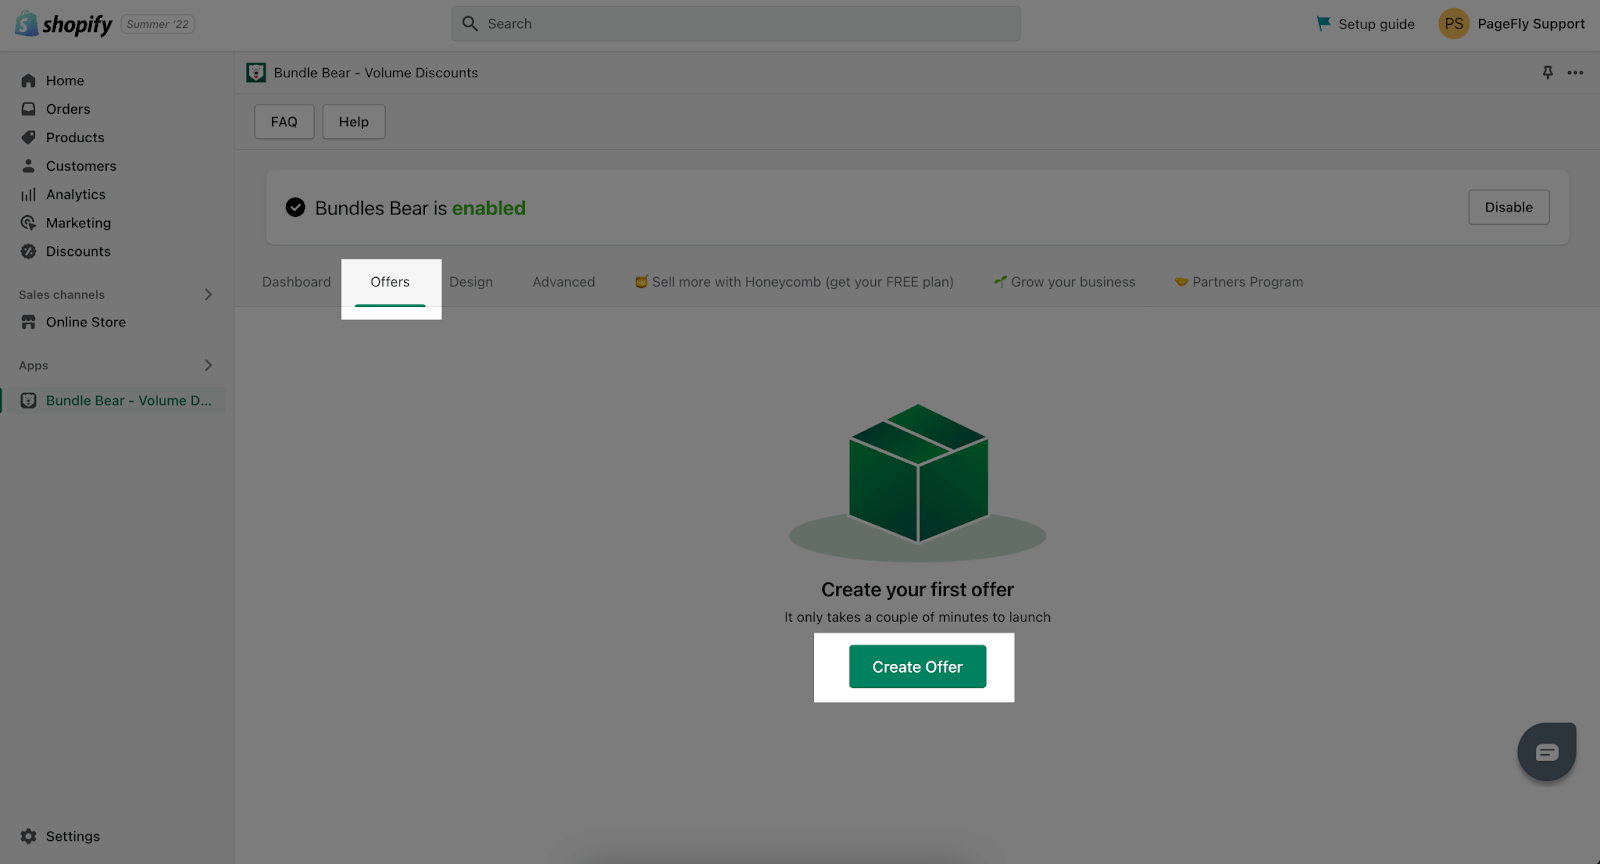The image size is (1600, 864).
Task: Click the Online Store shop icon
Action: 28,322
